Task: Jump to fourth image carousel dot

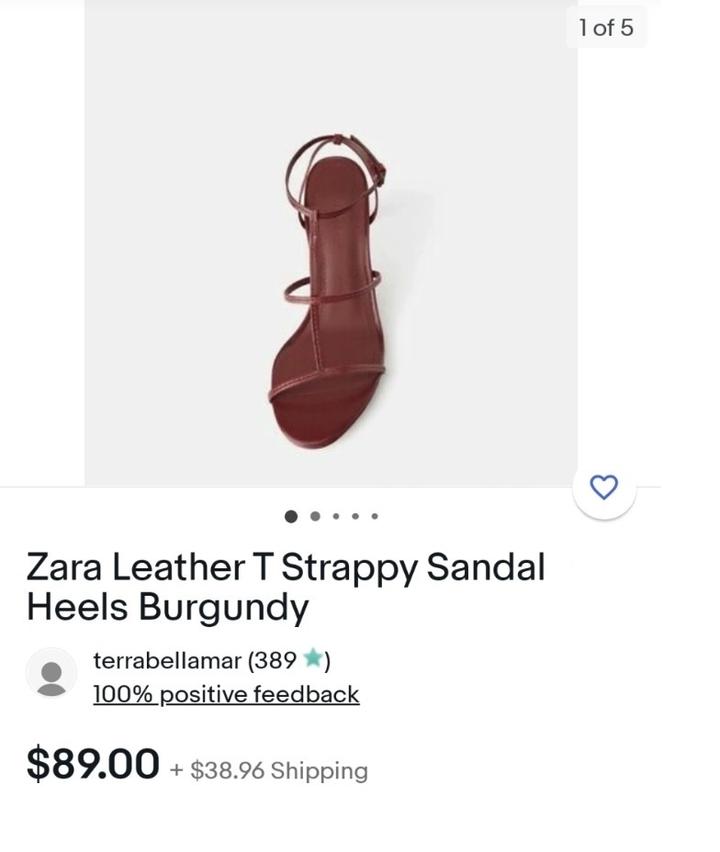Action: pyautogui.click(x=355, y=516)
